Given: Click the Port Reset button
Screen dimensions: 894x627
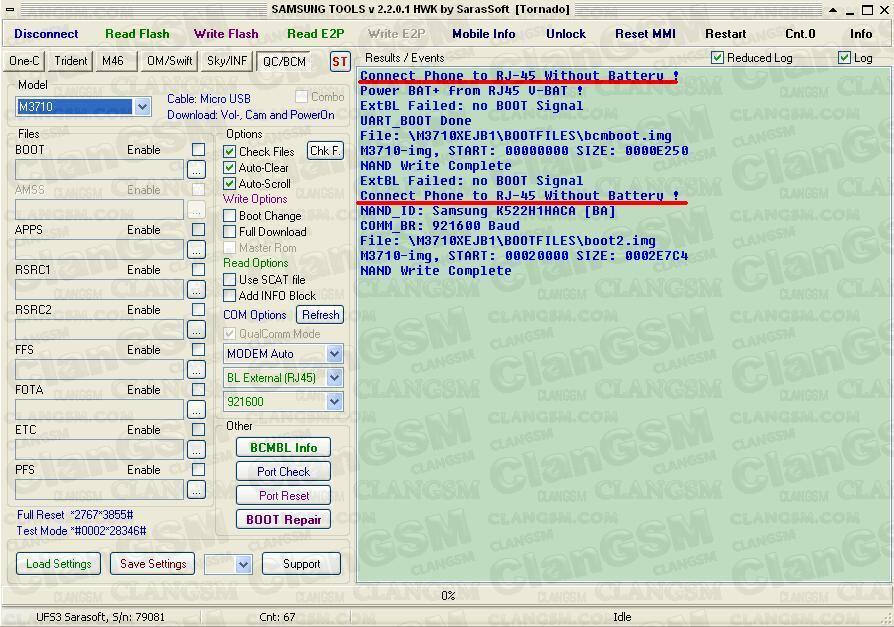Looking at the screenshot, I should (x=283, y=495).
